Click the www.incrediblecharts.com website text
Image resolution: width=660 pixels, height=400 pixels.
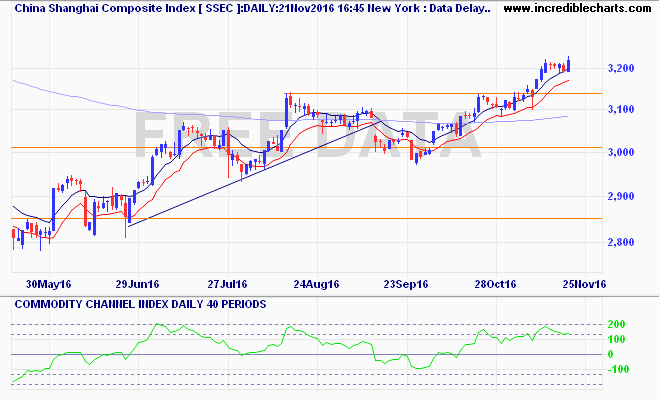pos(577,8)
